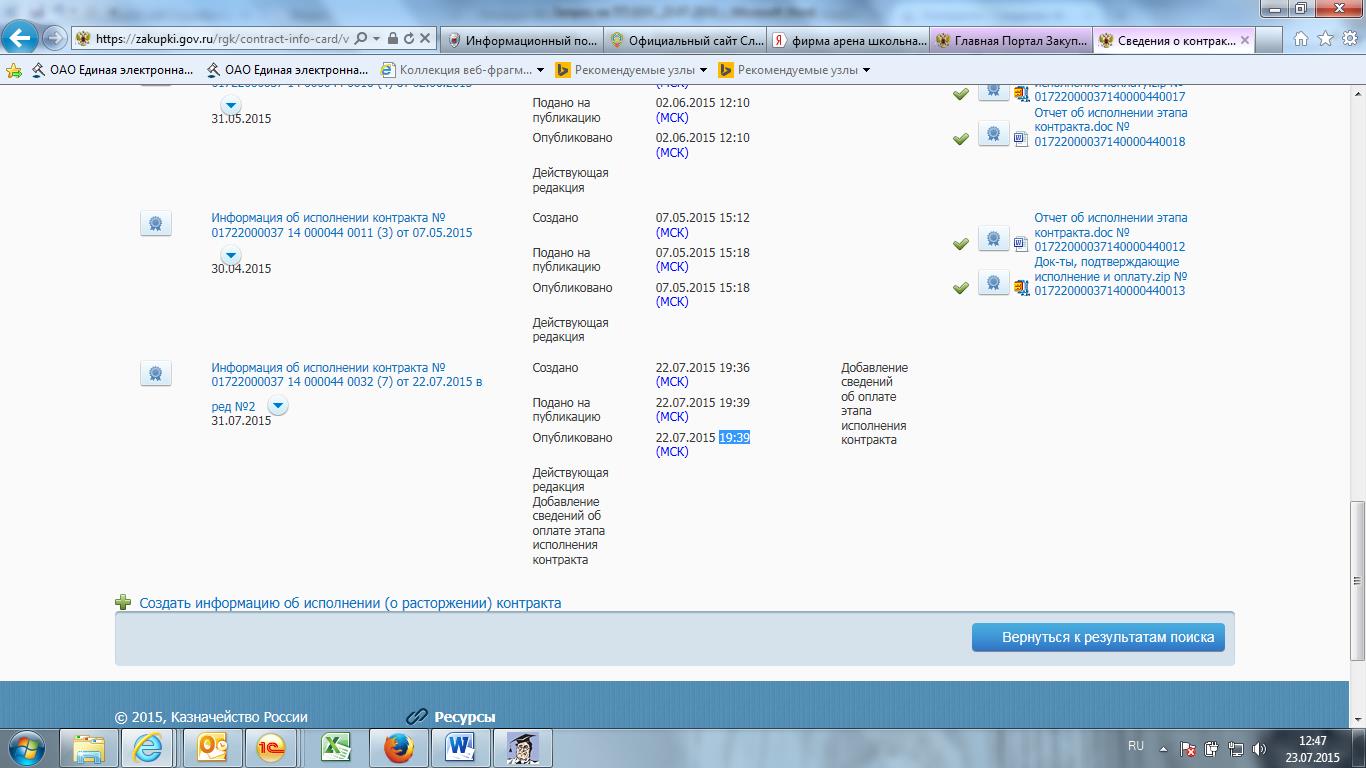Image resolution: width=1366 pixels, height=768 pixels.
Task: Open first 'ОАО Единая электронна...' bookmark
Action: (x=112, y=70)
